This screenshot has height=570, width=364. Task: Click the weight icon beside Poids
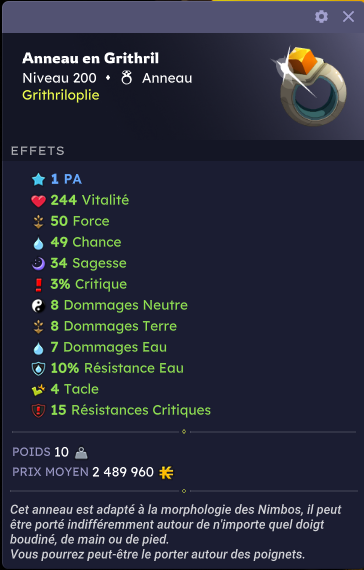81,453
